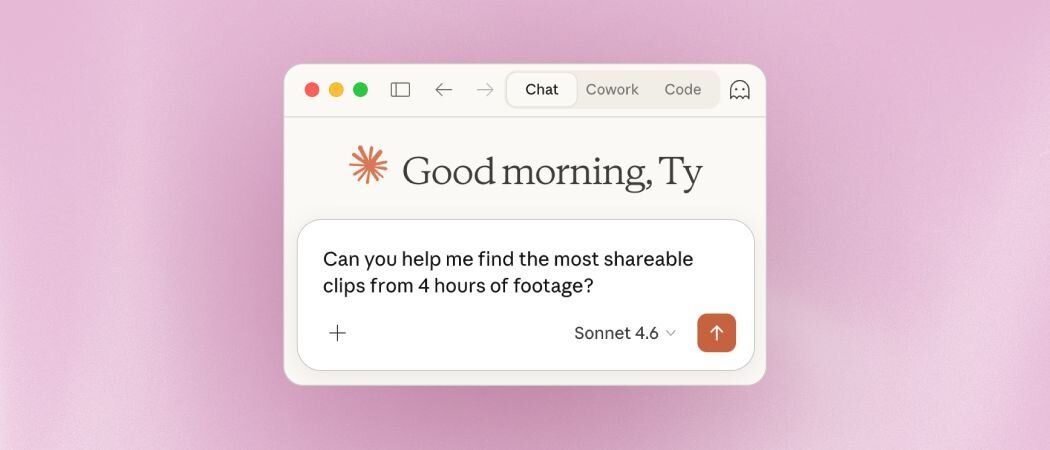This screenshot has height=450, width=1050.
Task: Go back with the left arrow
Action: tap(443, 90)
